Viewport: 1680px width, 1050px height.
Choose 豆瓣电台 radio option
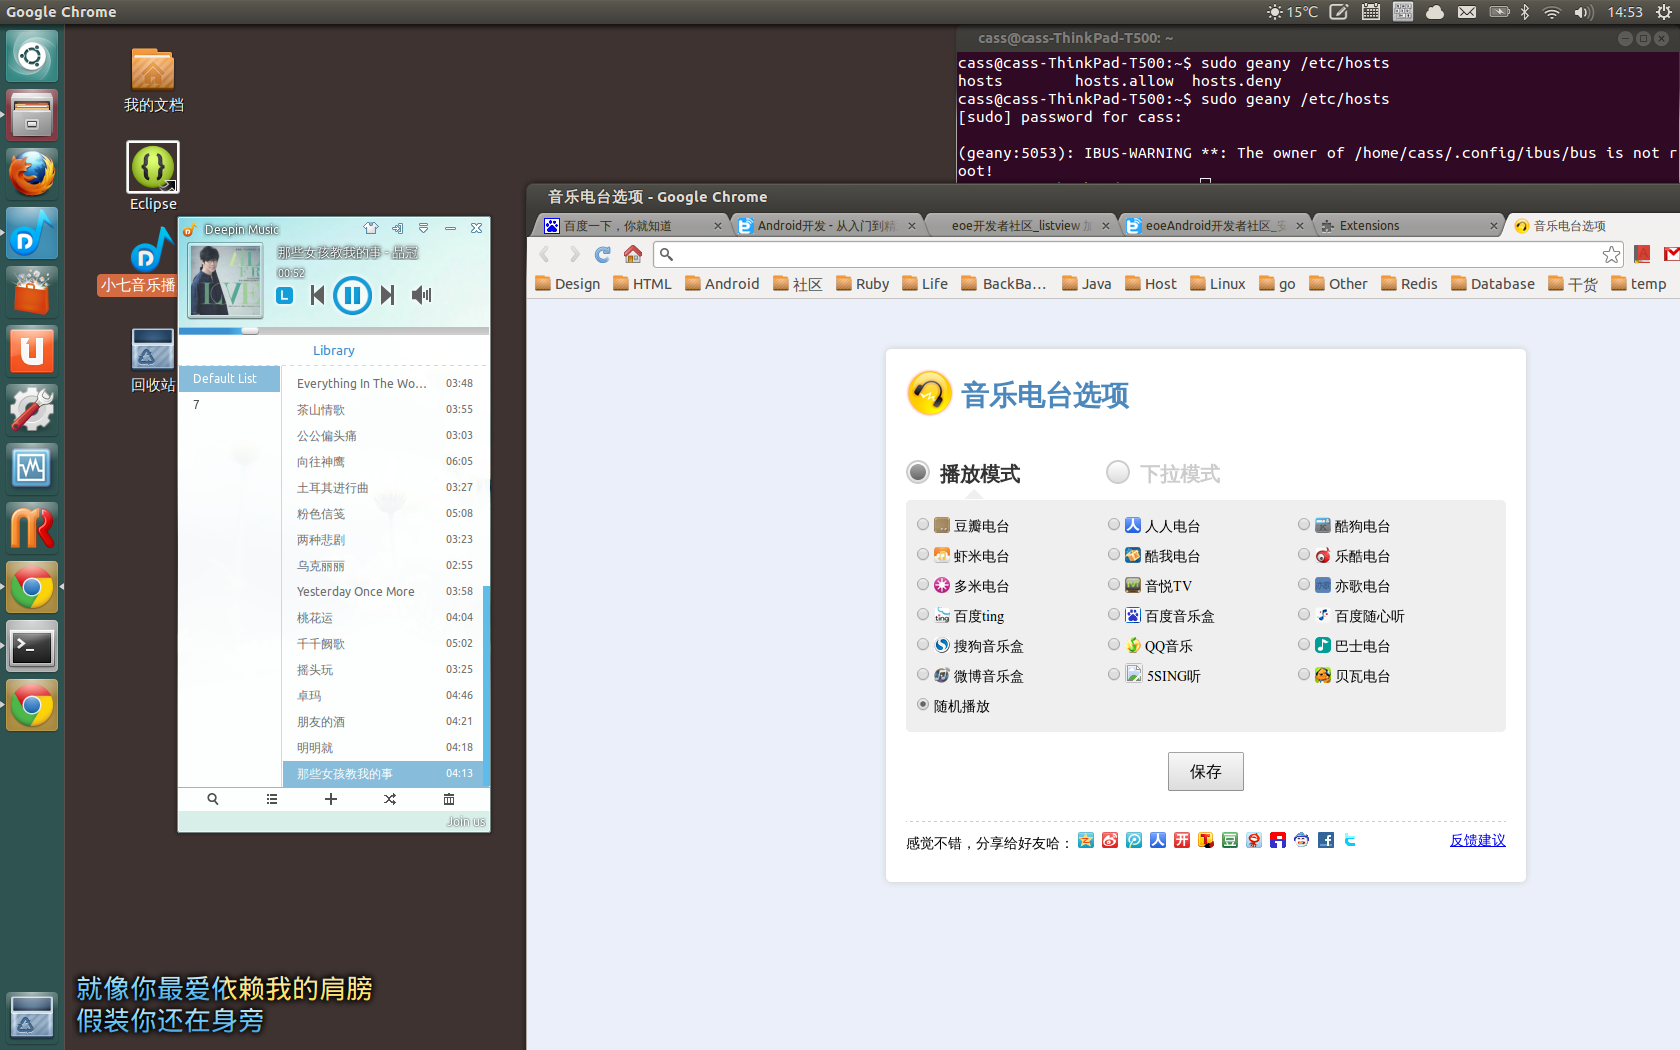(x=923, y=524)
